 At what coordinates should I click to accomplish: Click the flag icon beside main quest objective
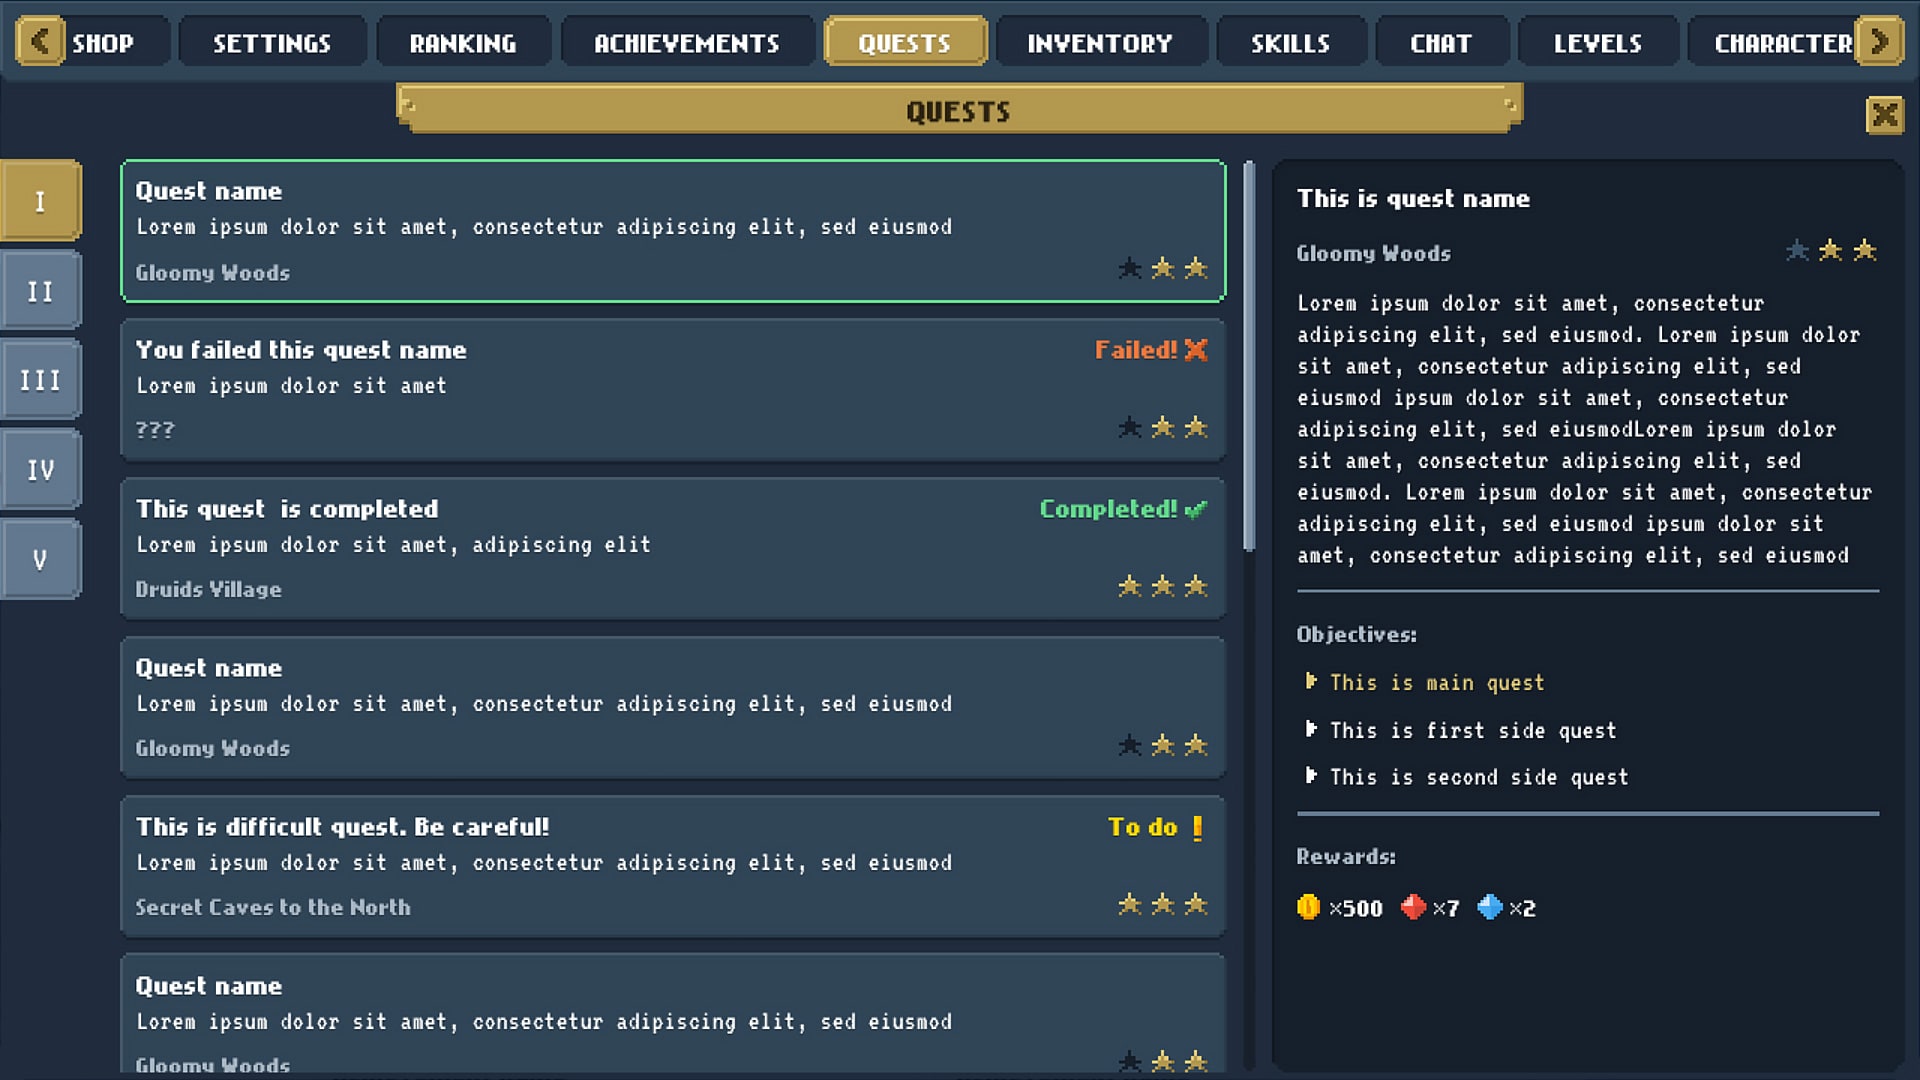click(1312, 681)
